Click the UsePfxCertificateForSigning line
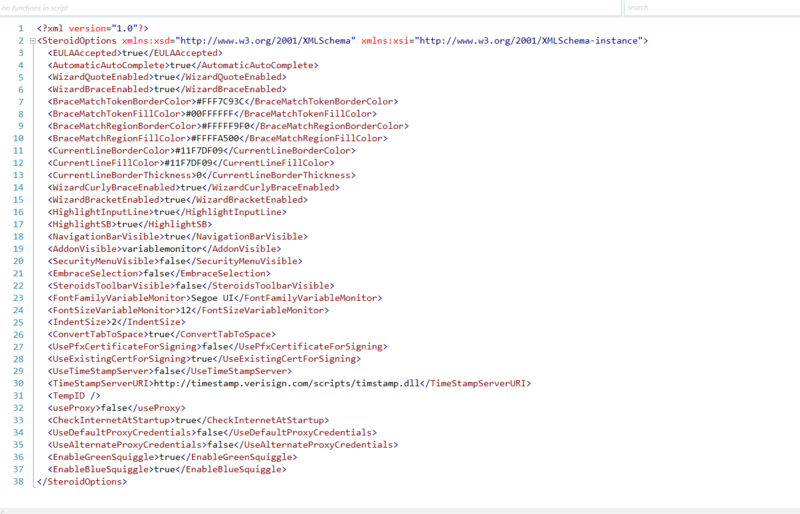Screen dimensions: 800x514 (218, 347)
